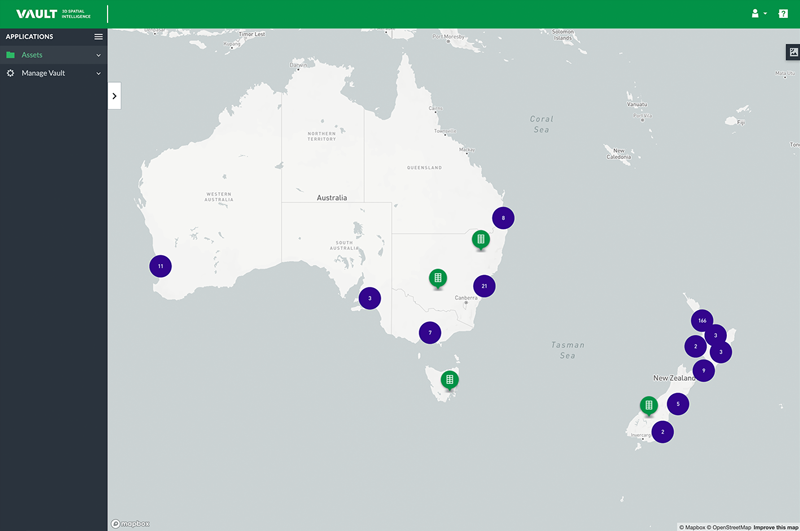Screen dimensions: 800x531
Task: Open the cluster of 7 in Victoria
Action: pos(430,332)
